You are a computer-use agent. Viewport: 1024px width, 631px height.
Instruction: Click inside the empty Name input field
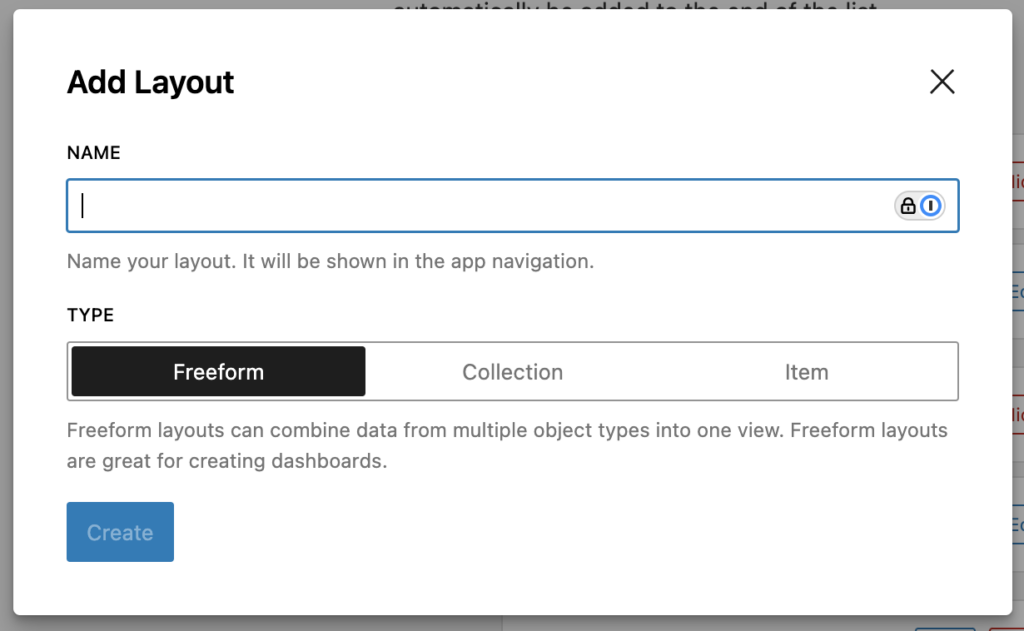tap(400, 205)
